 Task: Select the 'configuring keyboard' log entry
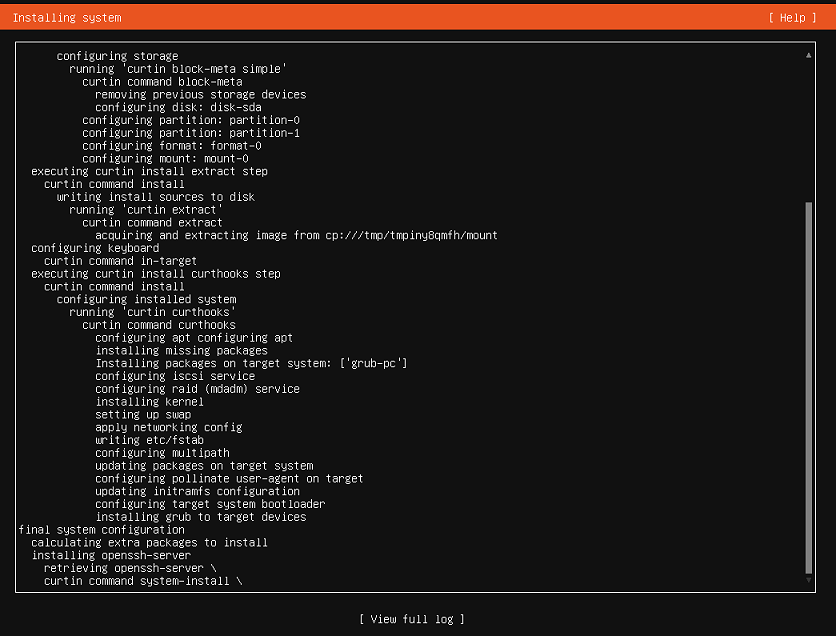[x=95, y=248]
